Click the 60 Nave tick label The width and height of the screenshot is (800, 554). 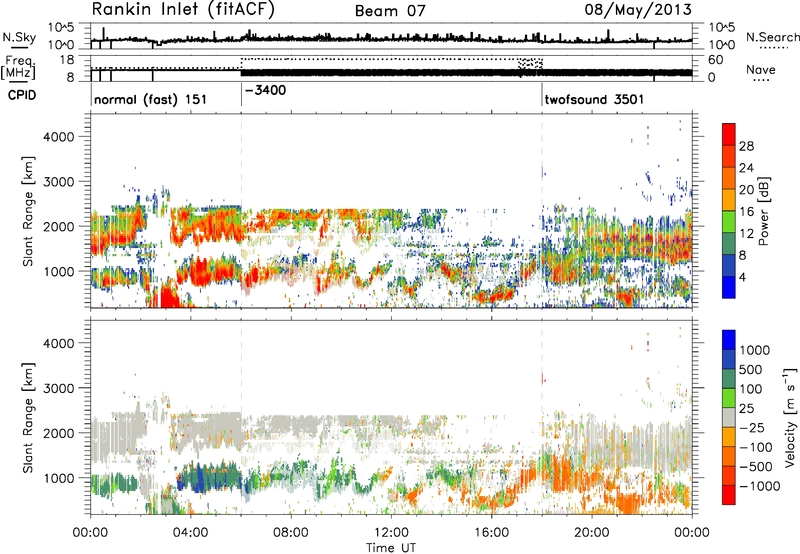coord(716,60)
